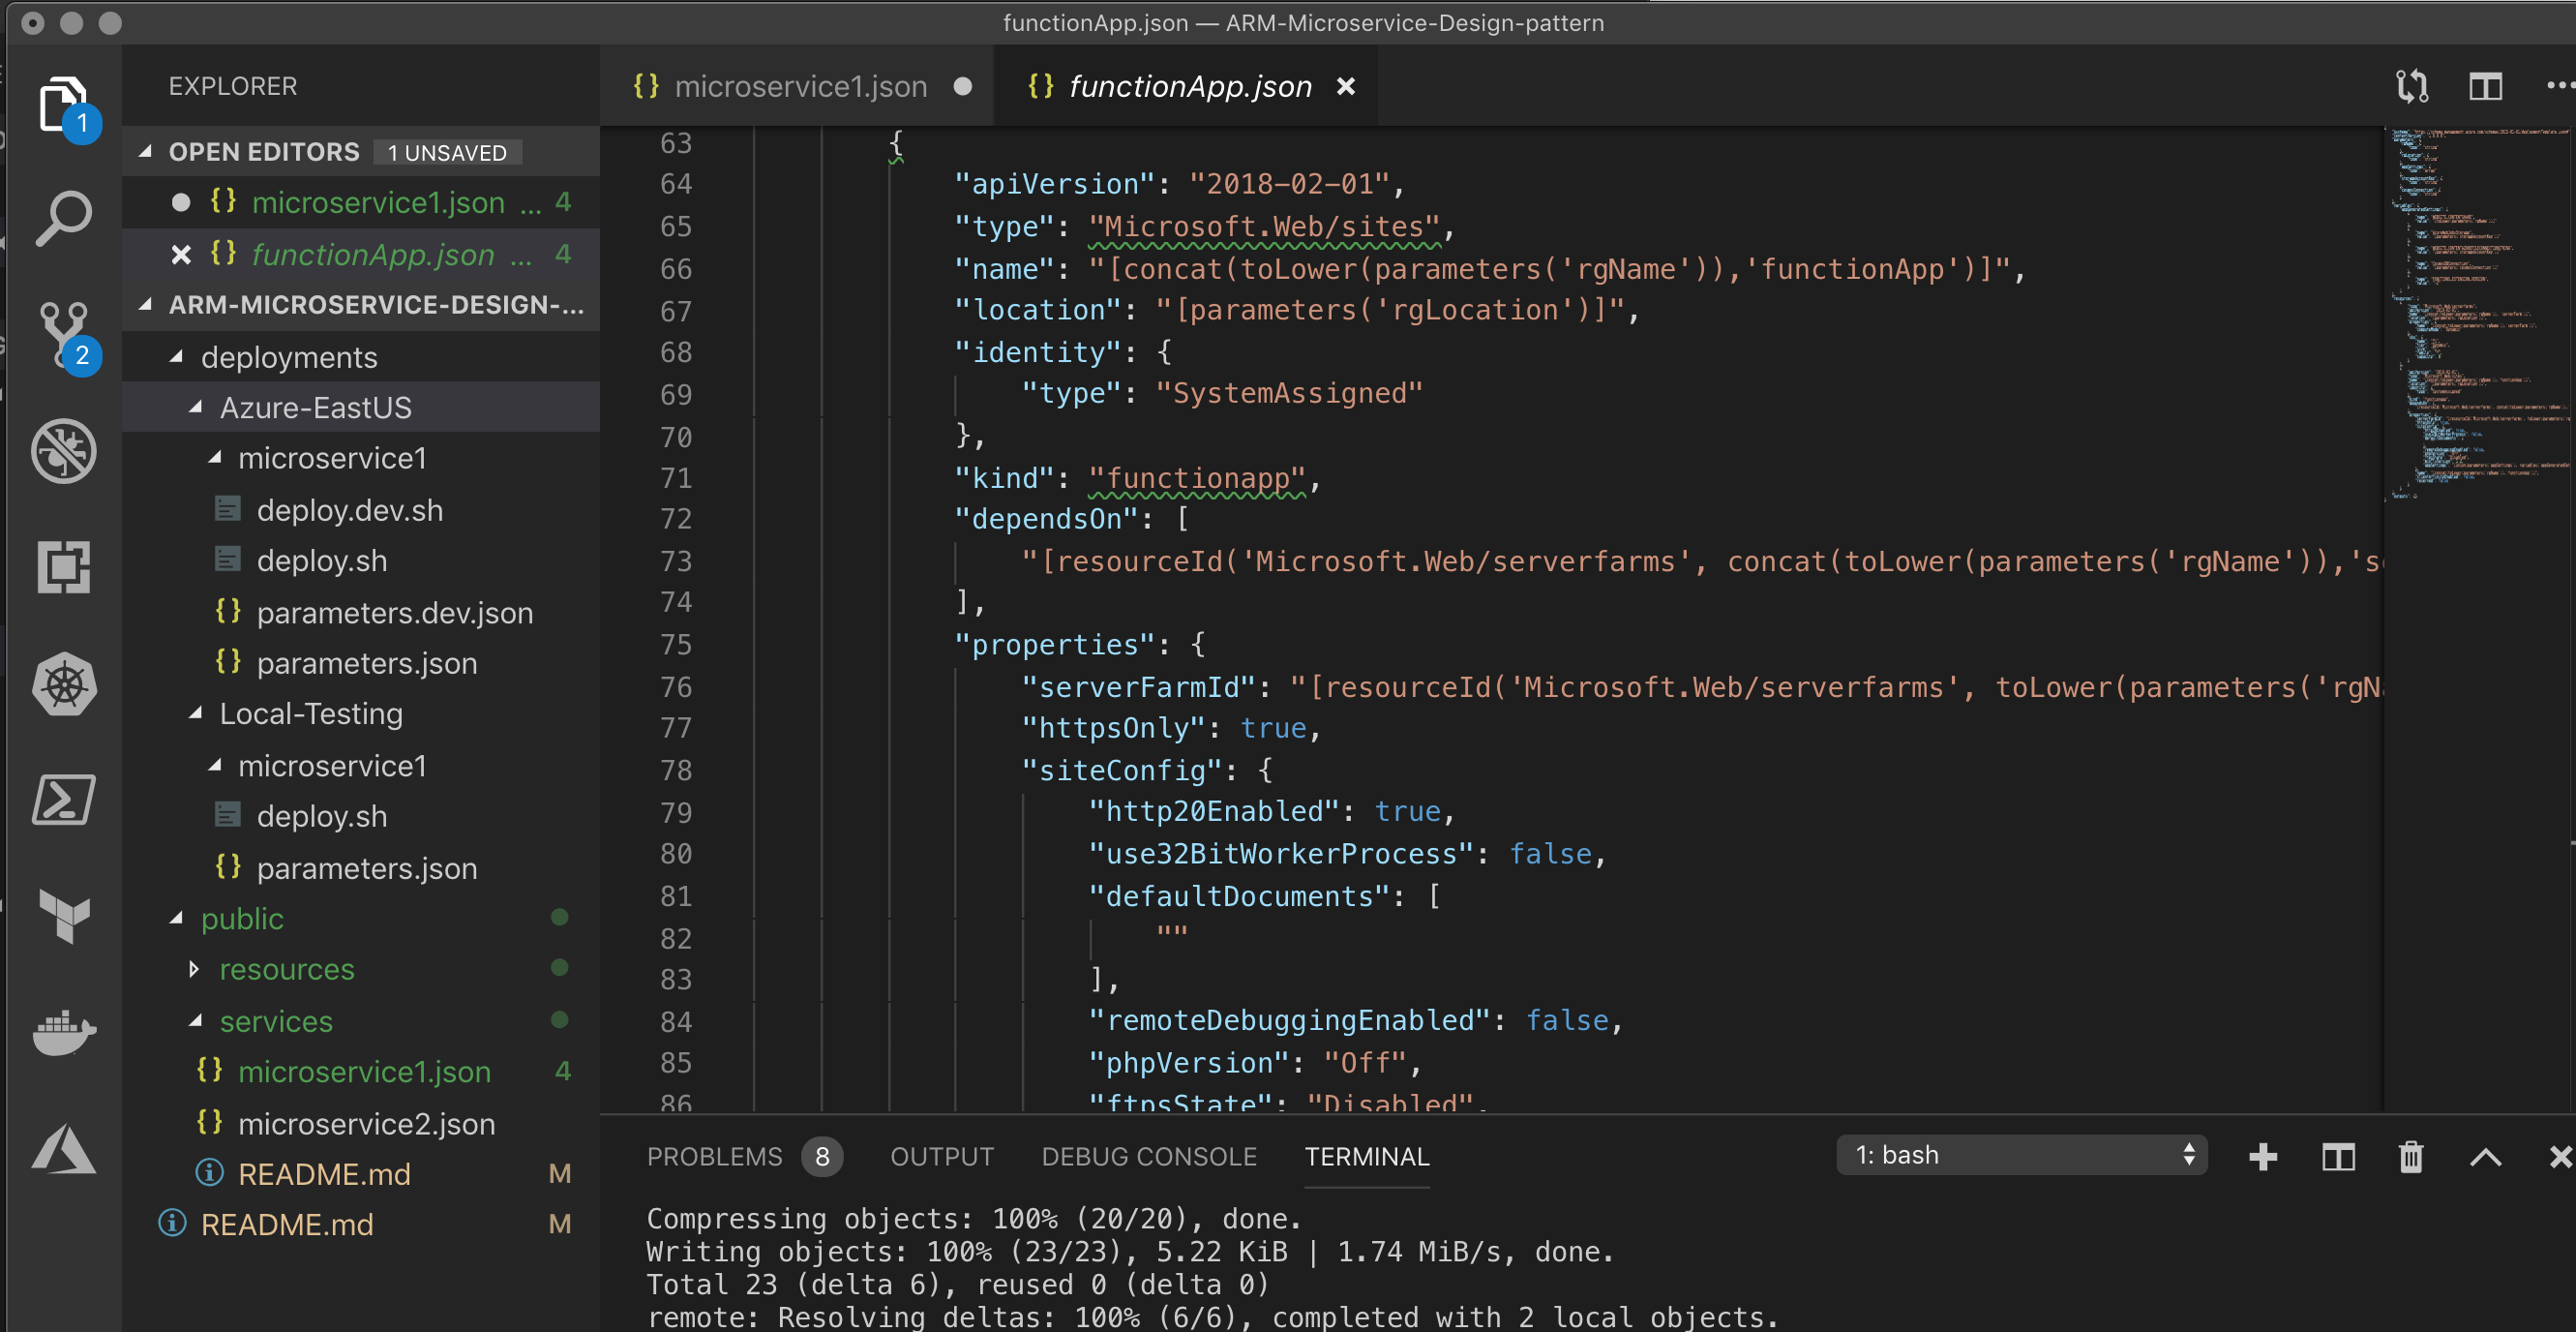Switch to the DEBUG CONSOLE tab
Screen dimensions: 2576x1332
point(1149,1157)
